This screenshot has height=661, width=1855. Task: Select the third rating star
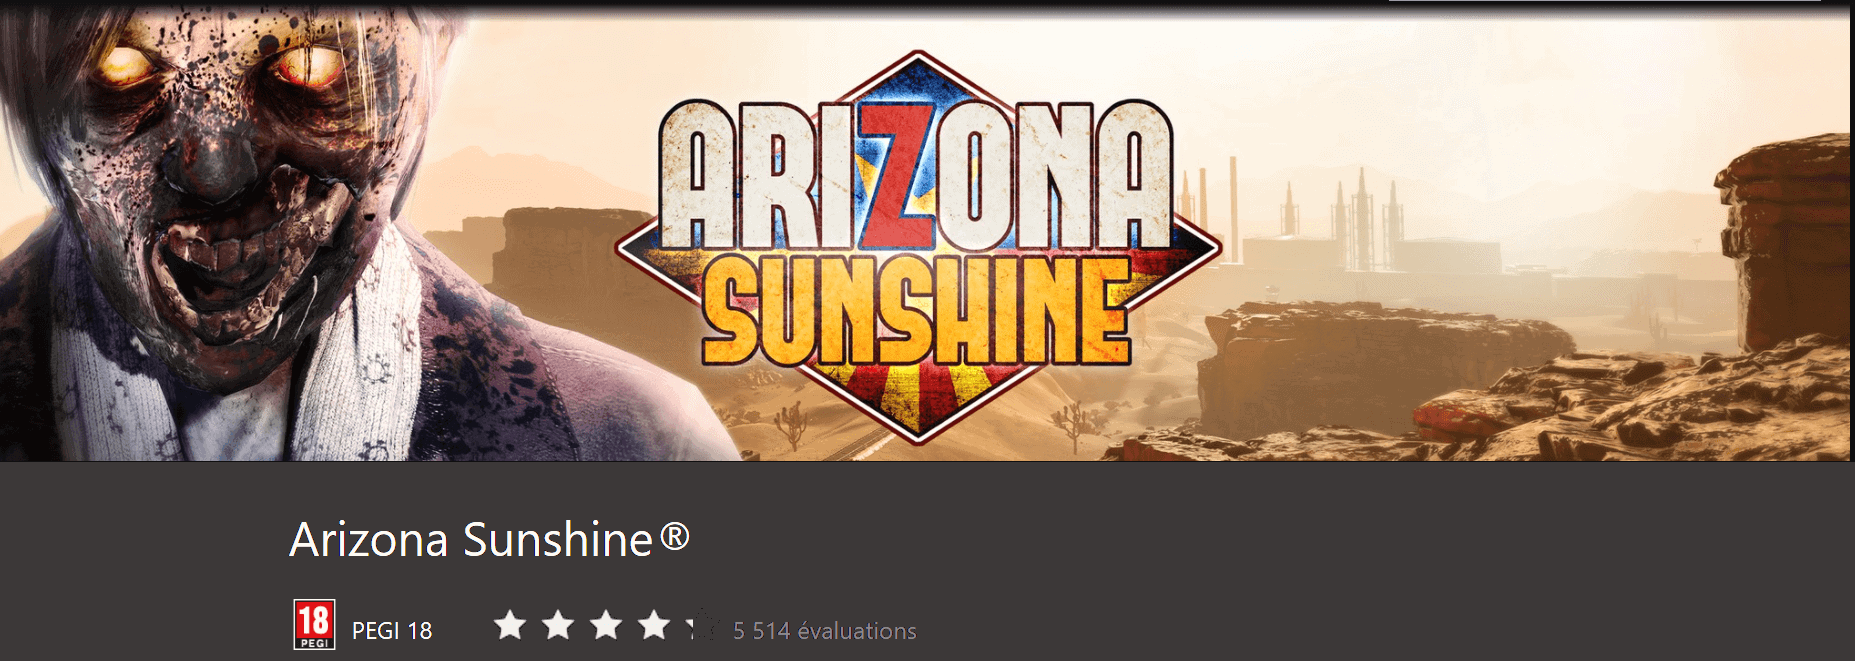tap(606, 626)
